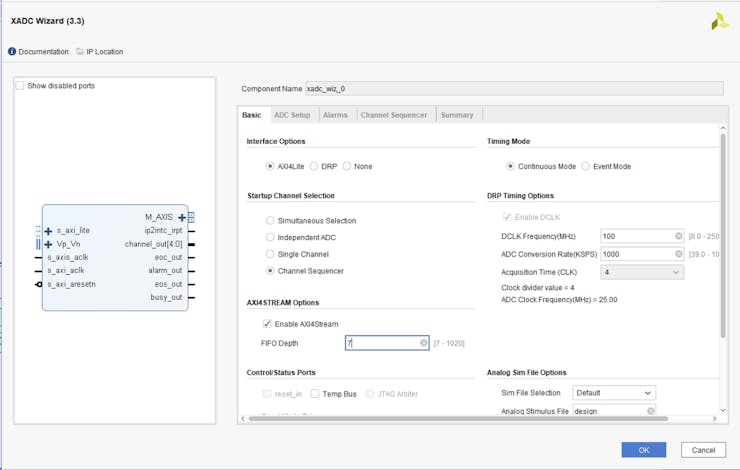
Task: Toggle the Temp Bus checkbox
Action: tap(315, 394)
